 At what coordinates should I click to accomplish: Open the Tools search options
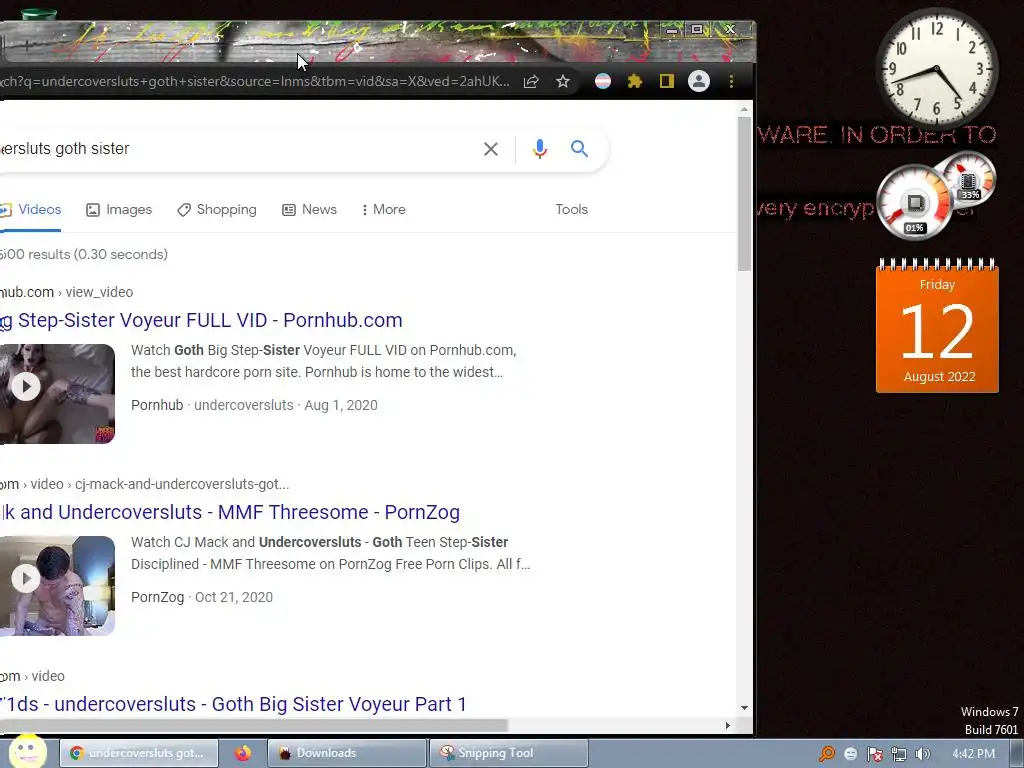point(571,210)
